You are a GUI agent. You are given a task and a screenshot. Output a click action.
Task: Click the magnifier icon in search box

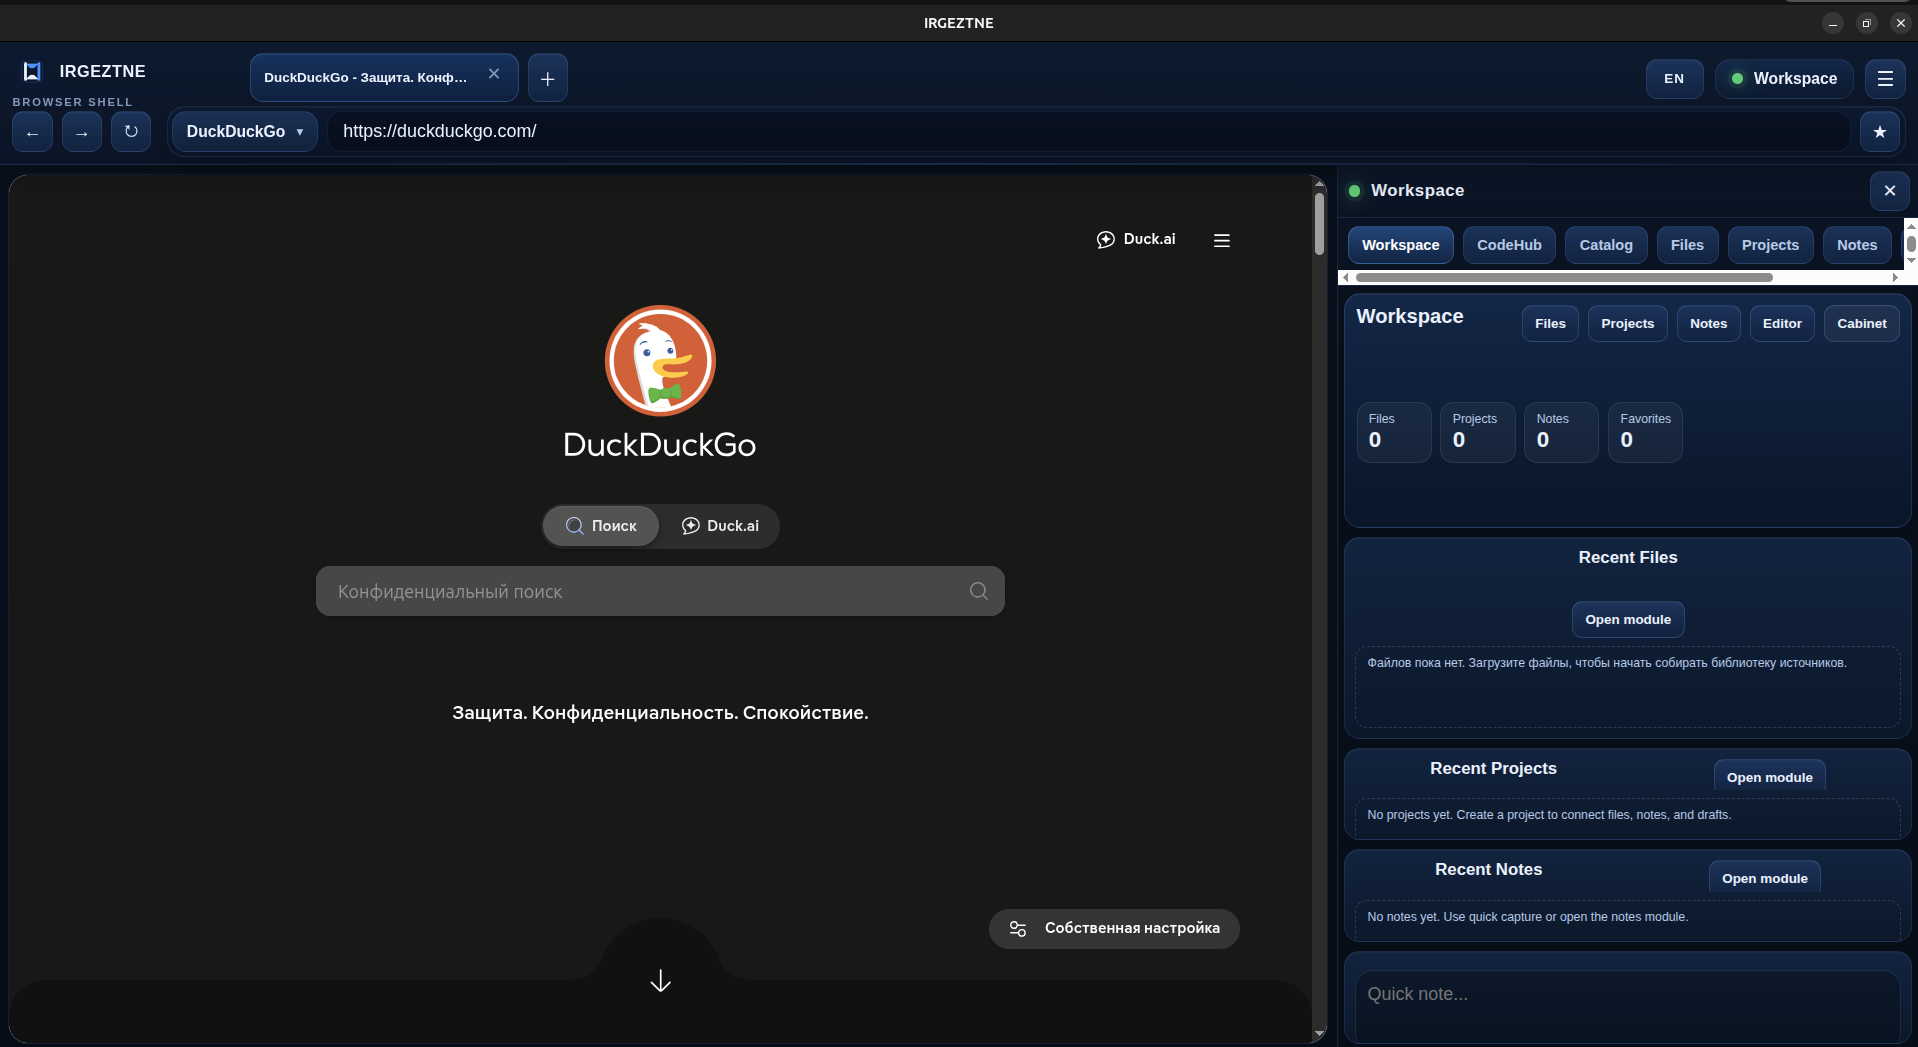979,591
